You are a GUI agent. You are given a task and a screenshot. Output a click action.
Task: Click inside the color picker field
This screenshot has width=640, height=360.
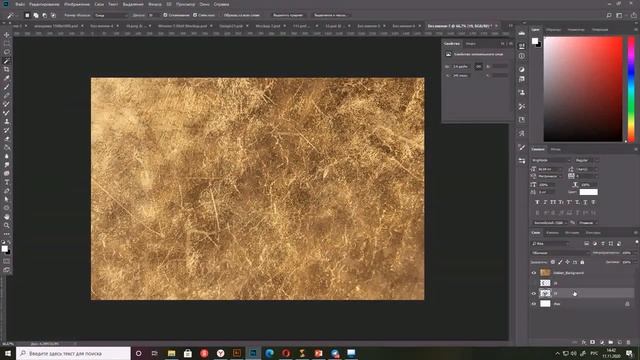tap(583, 89)
